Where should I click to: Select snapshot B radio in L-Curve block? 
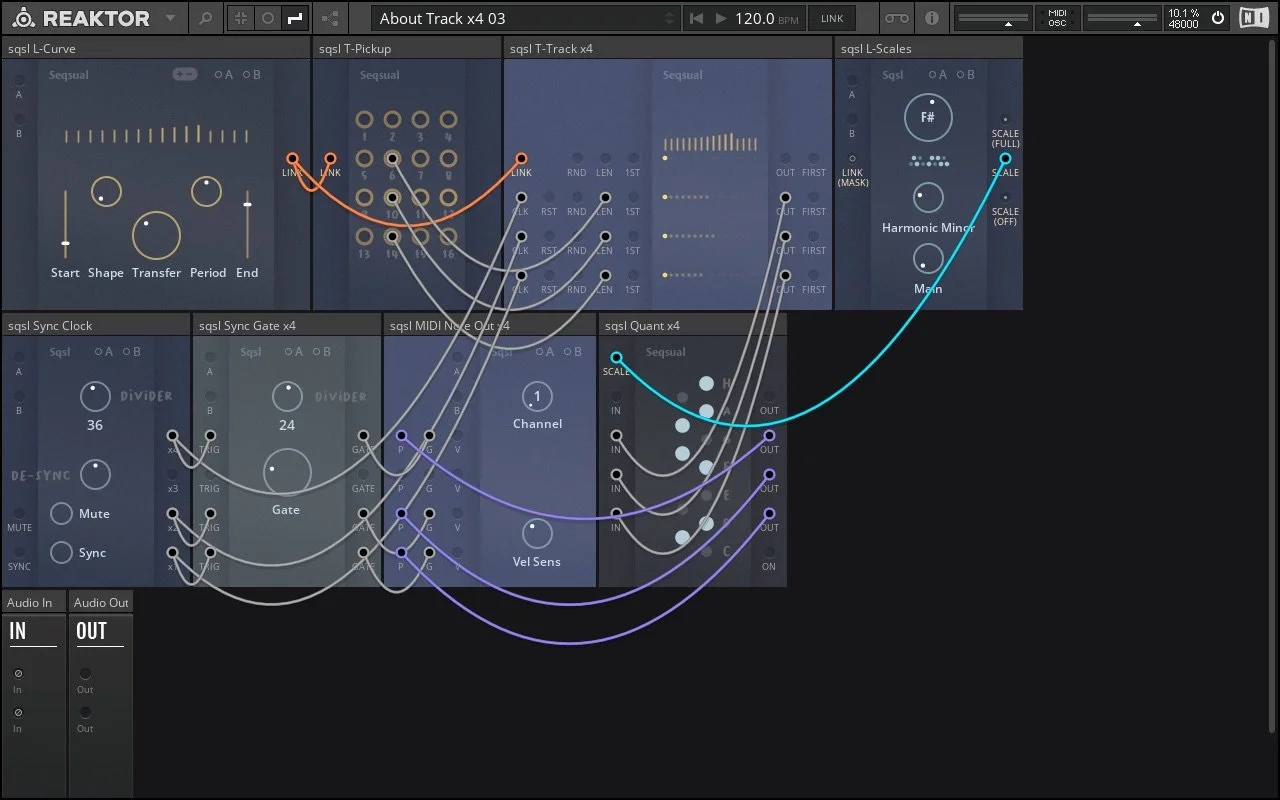coord(247,75)
